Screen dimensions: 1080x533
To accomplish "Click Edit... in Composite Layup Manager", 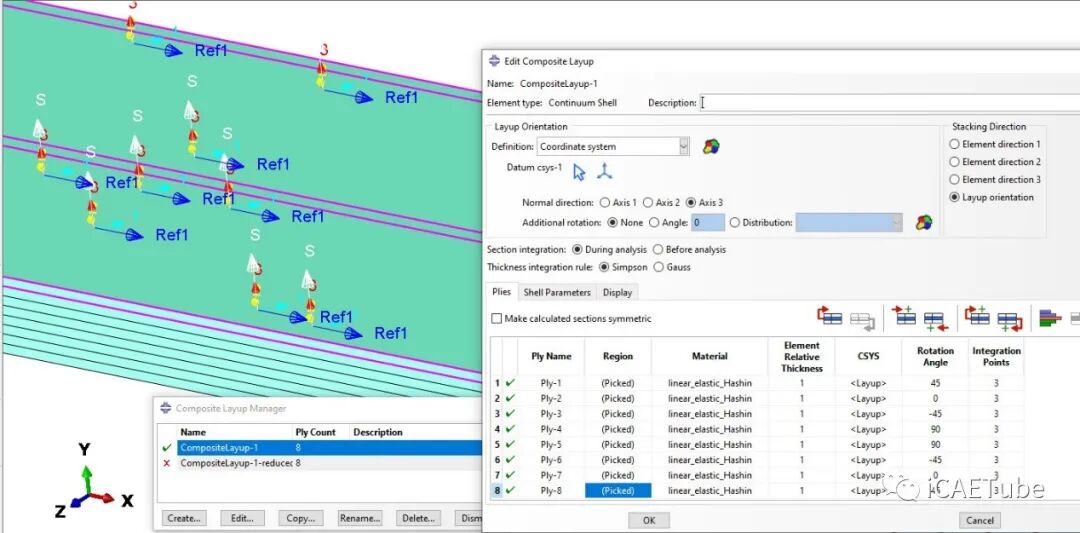I will pos(242,518).
